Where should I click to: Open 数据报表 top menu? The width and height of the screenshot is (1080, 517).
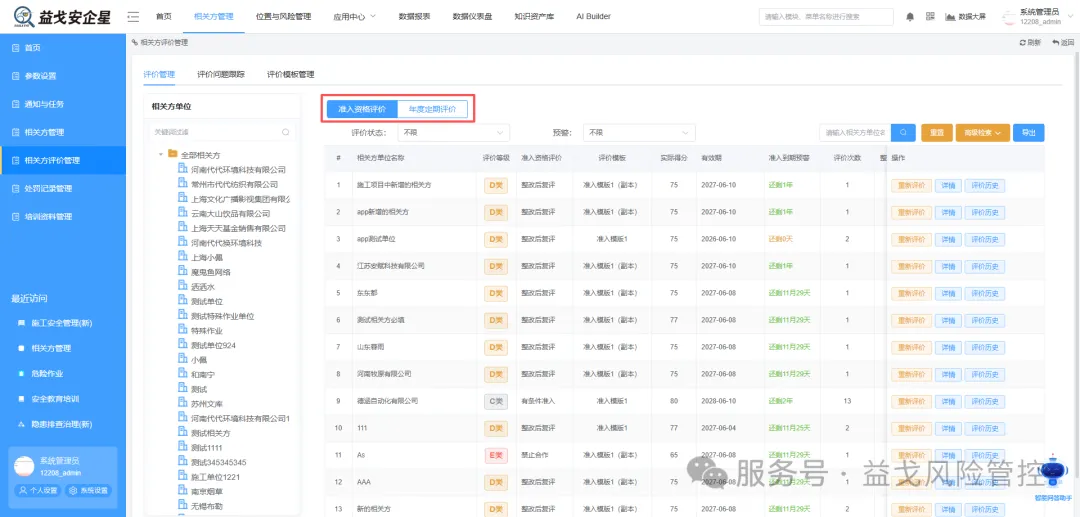(415, 17)
